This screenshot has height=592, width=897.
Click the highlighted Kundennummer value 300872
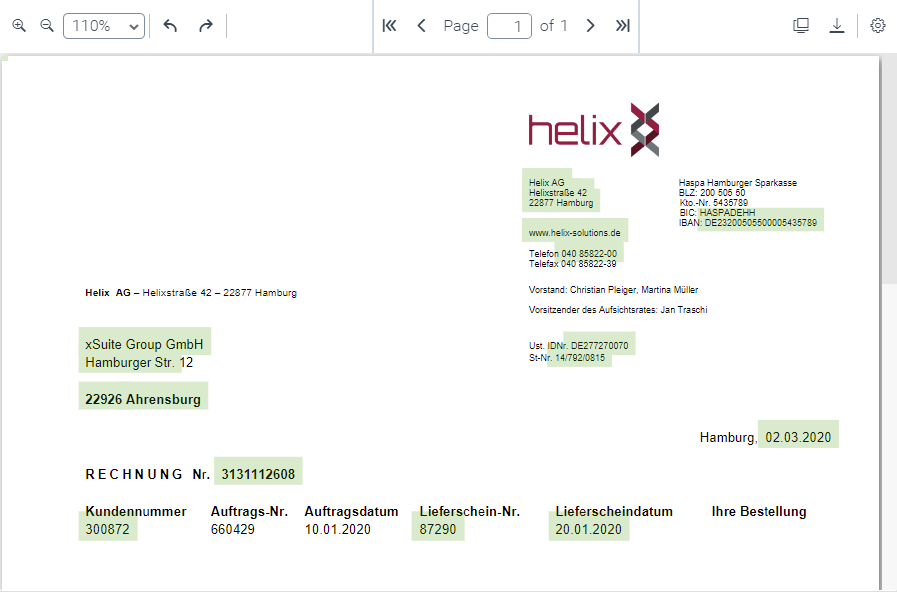(x=108, y=529)
